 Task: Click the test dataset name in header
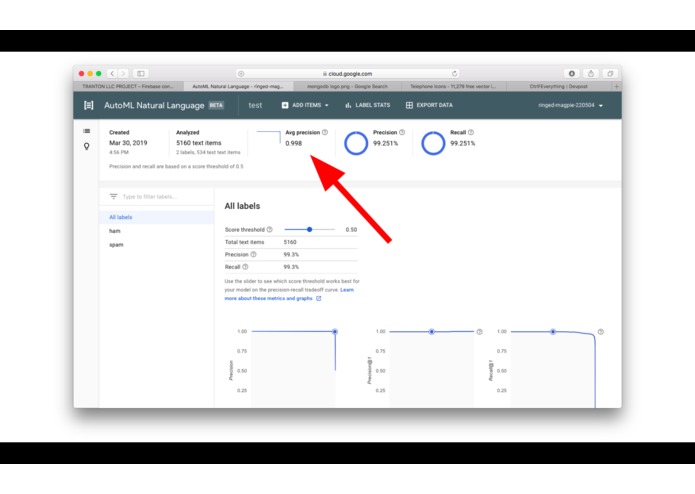pyautogui.click(x=255, y=105)
